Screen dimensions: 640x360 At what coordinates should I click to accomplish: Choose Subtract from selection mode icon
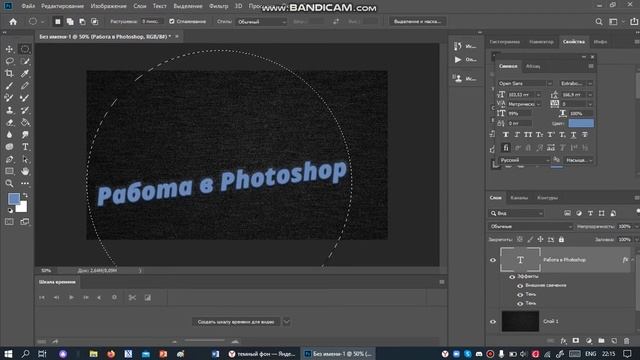pos(82,22)
